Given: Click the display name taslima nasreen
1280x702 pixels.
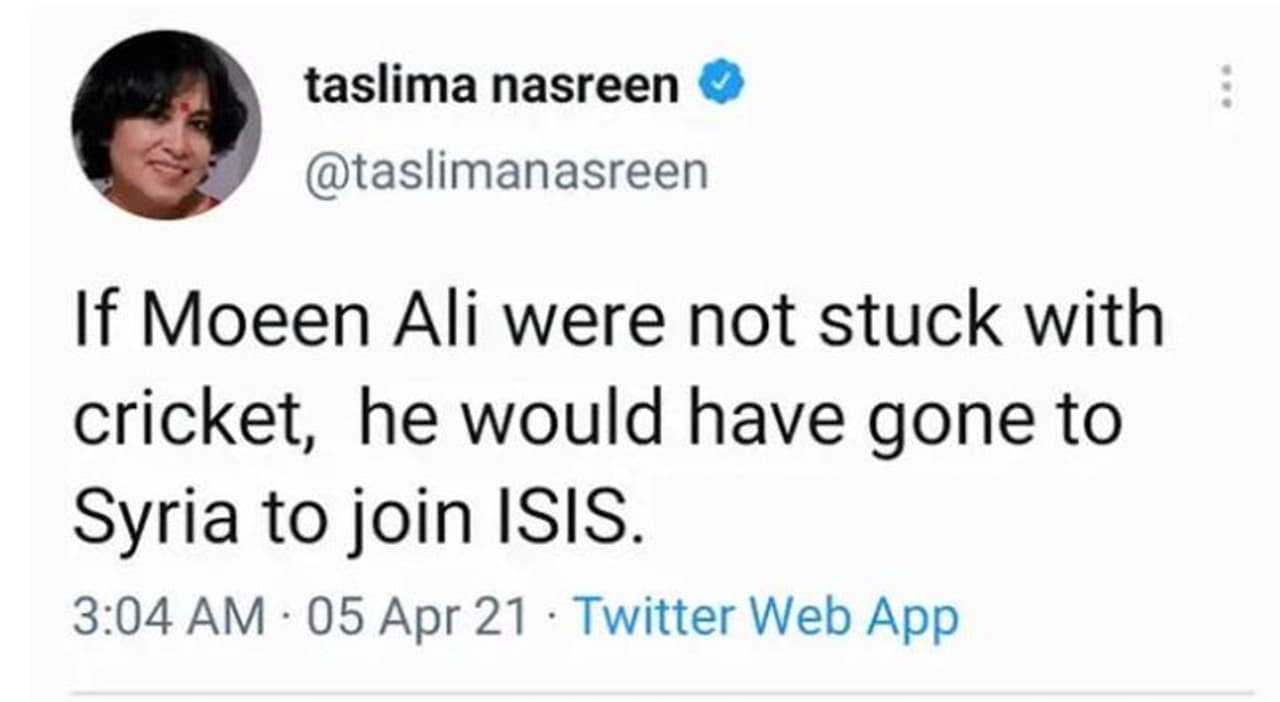Looking at the screenshot, I should (x=492, y=86).
